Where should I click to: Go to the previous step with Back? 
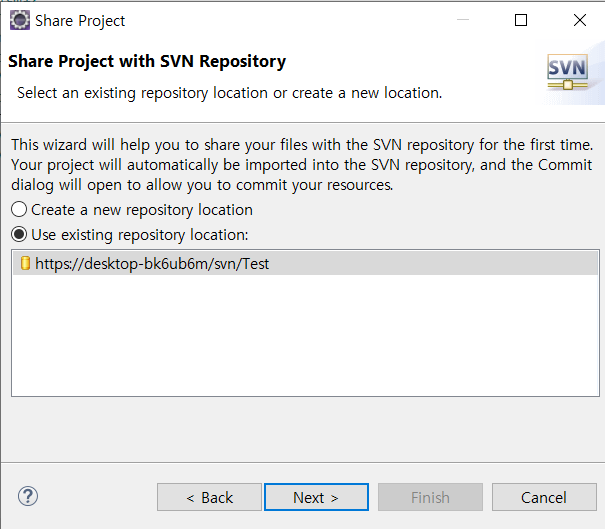(x=209, y=497)
